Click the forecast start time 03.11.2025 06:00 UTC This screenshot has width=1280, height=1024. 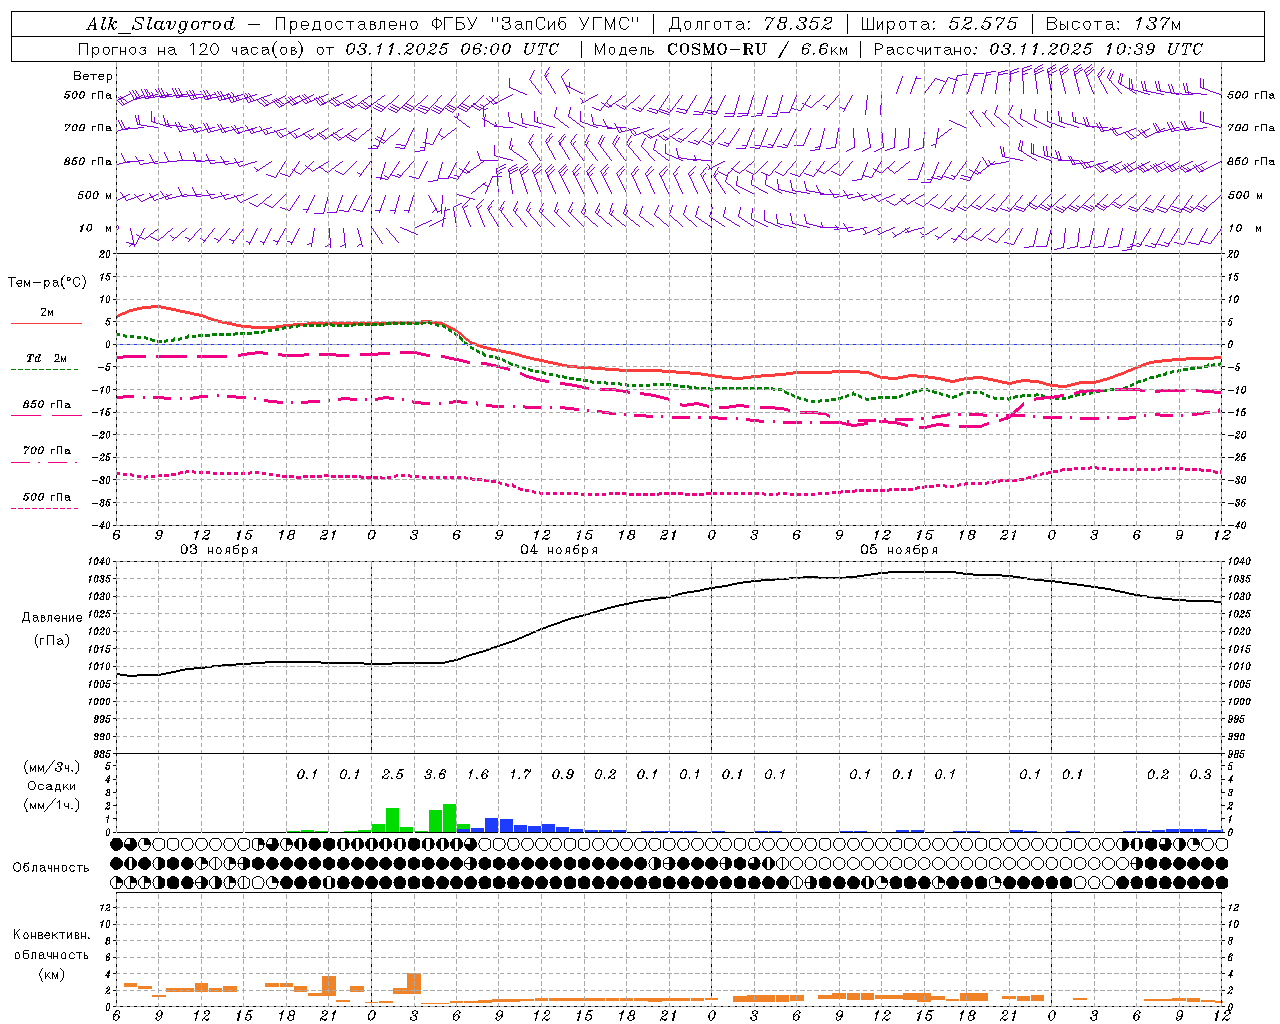click(452, 49)
